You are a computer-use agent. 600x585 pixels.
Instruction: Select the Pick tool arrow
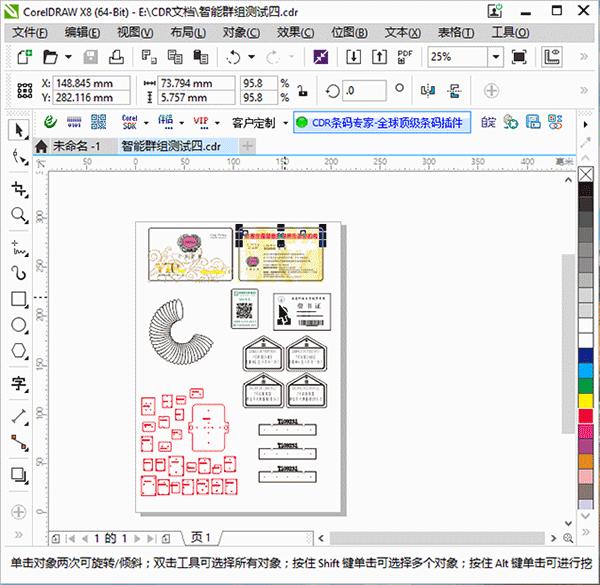18,130
